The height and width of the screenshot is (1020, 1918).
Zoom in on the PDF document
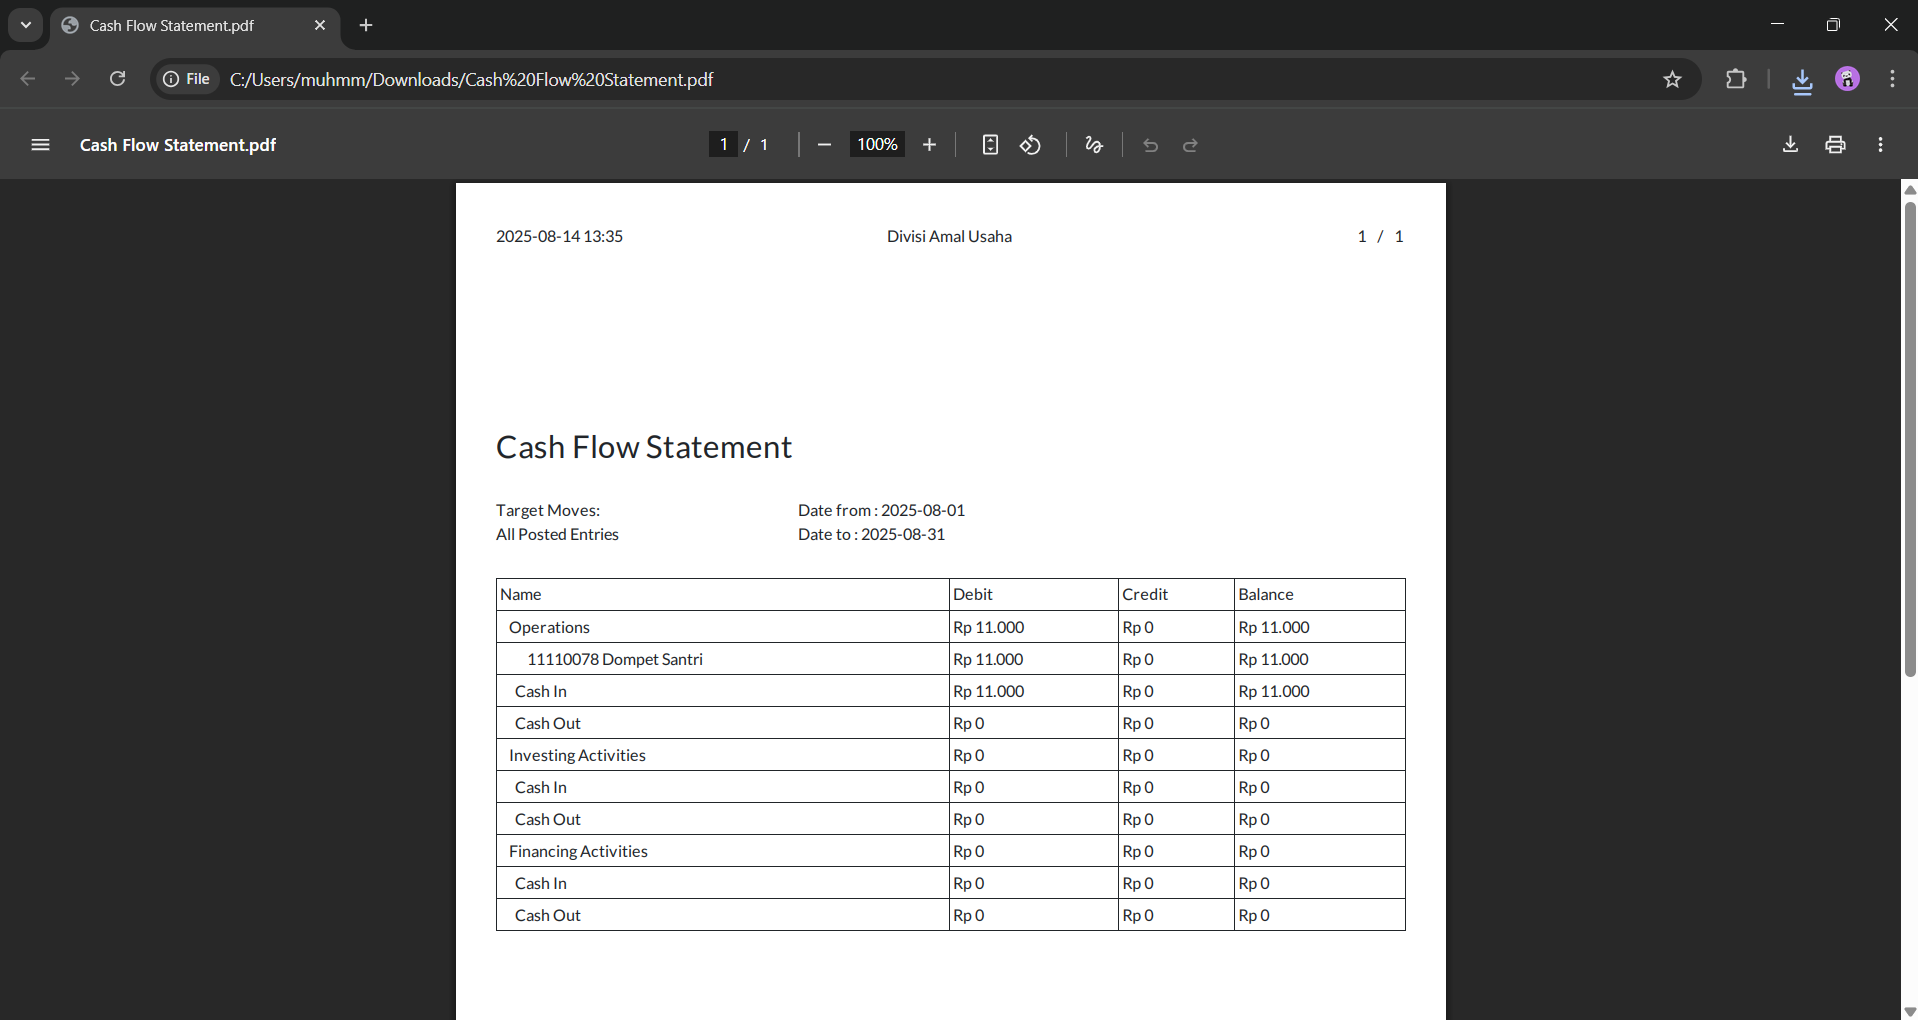pyautogui.click(x=929, y=145)
